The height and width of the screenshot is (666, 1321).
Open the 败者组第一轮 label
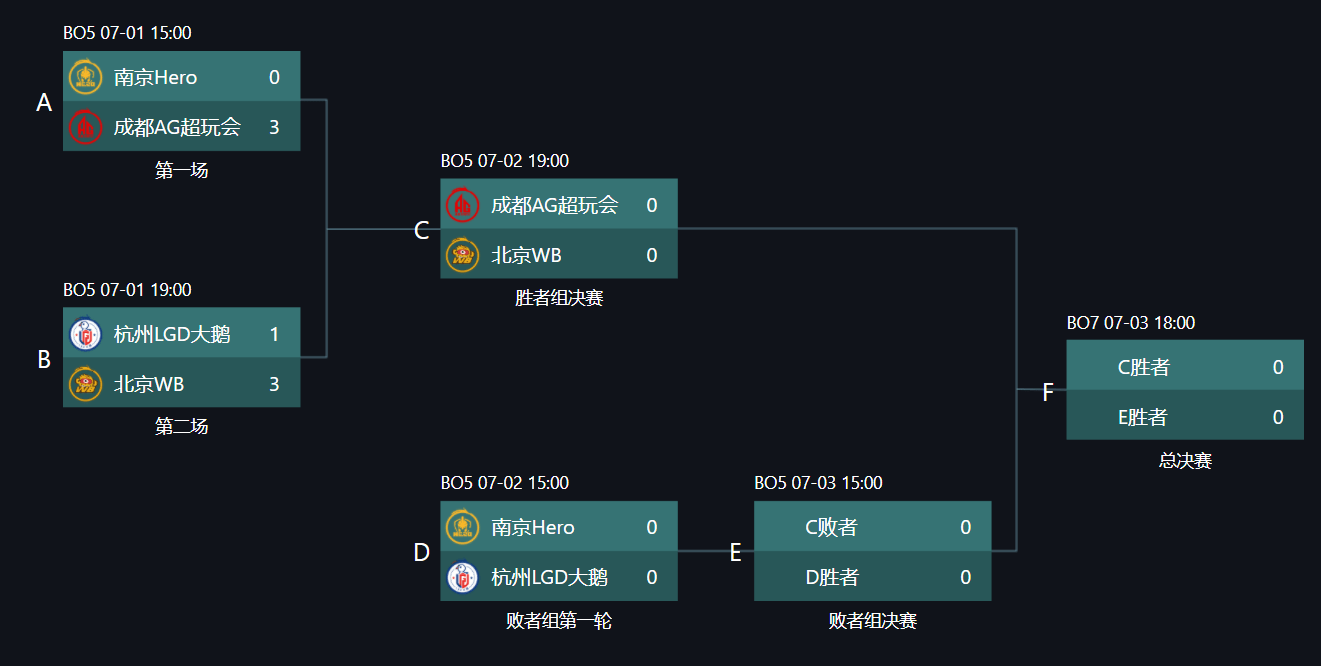[559, 621]
